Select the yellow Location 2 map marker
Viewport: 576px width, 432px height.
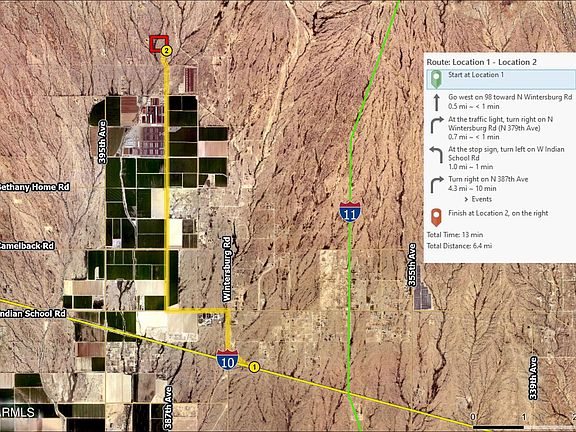(166, 51)
